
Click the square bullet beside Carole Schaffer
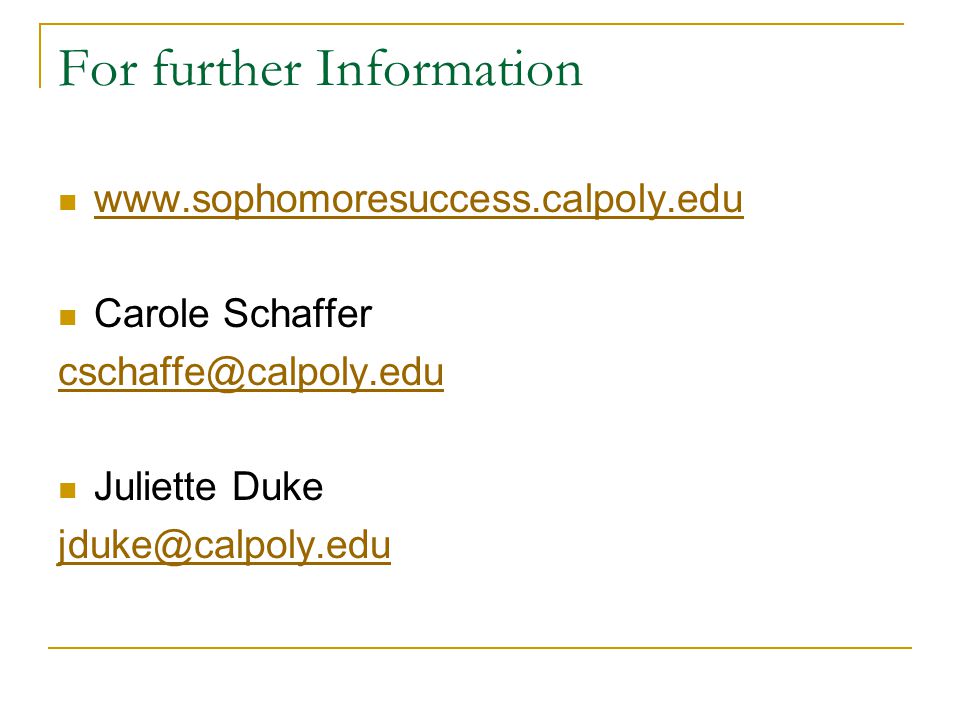[67, 317]
